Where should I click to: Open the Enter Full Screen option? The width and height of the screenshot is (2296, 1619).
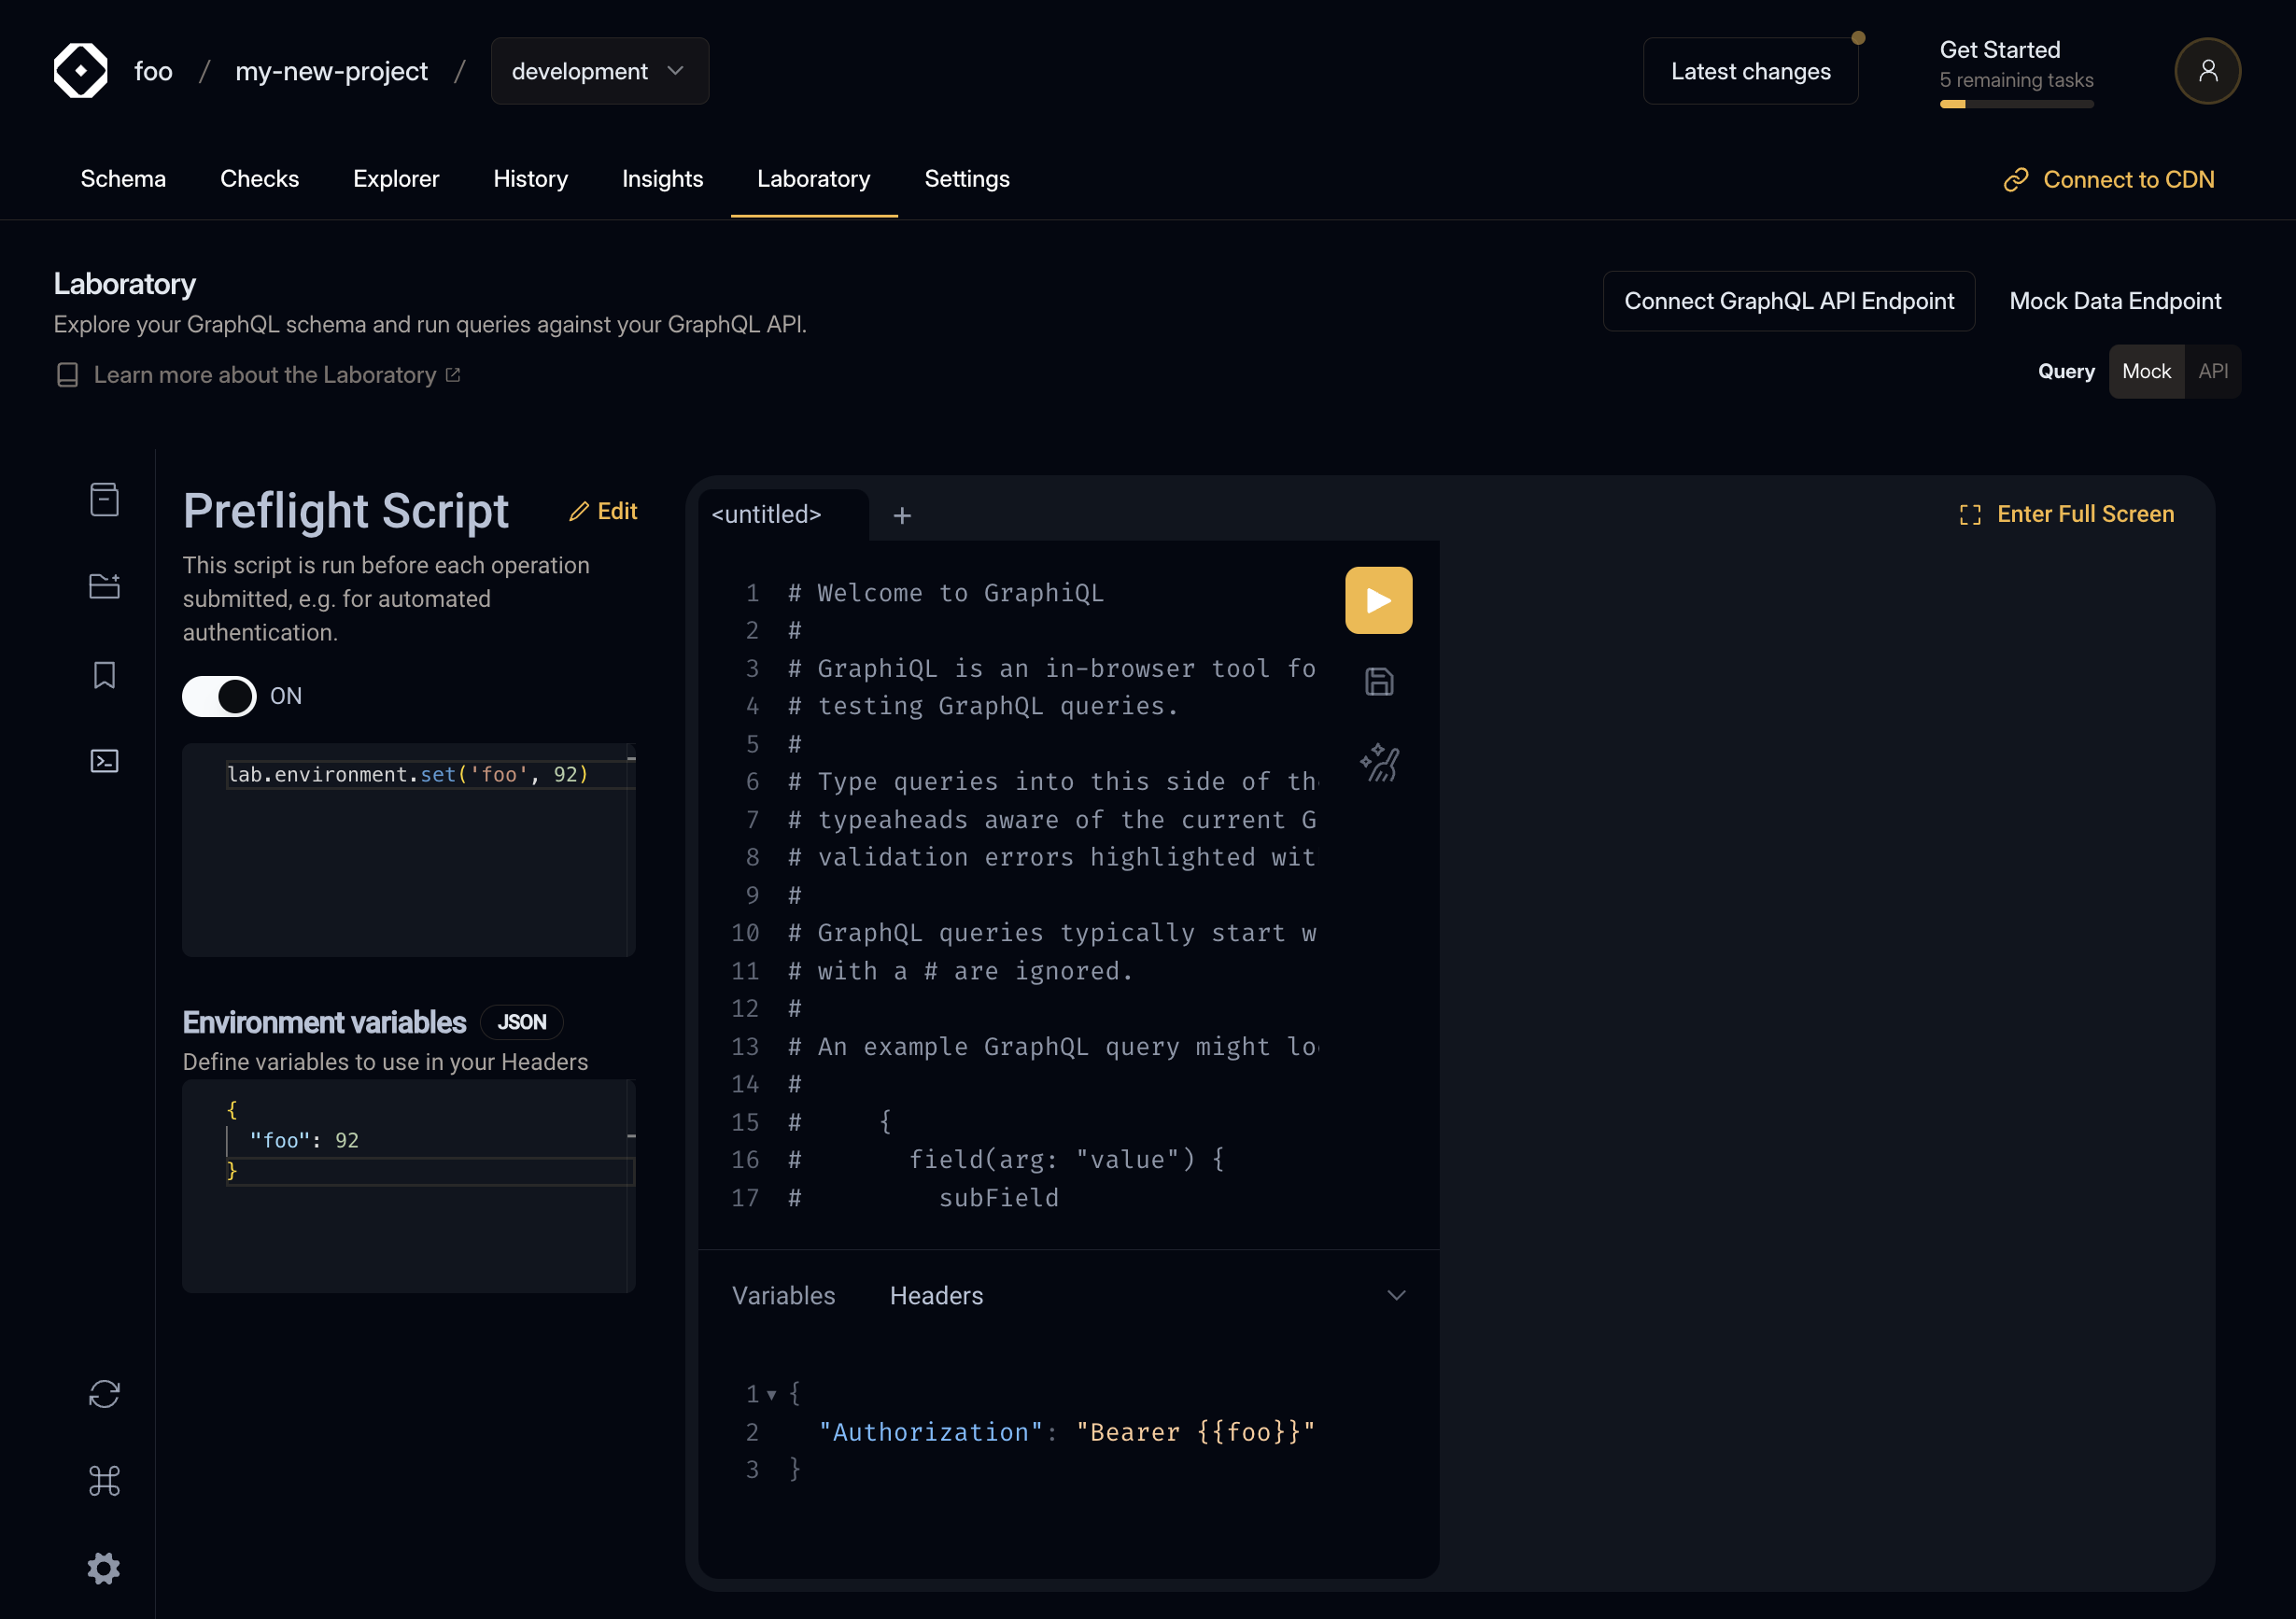coord(2066,514)
